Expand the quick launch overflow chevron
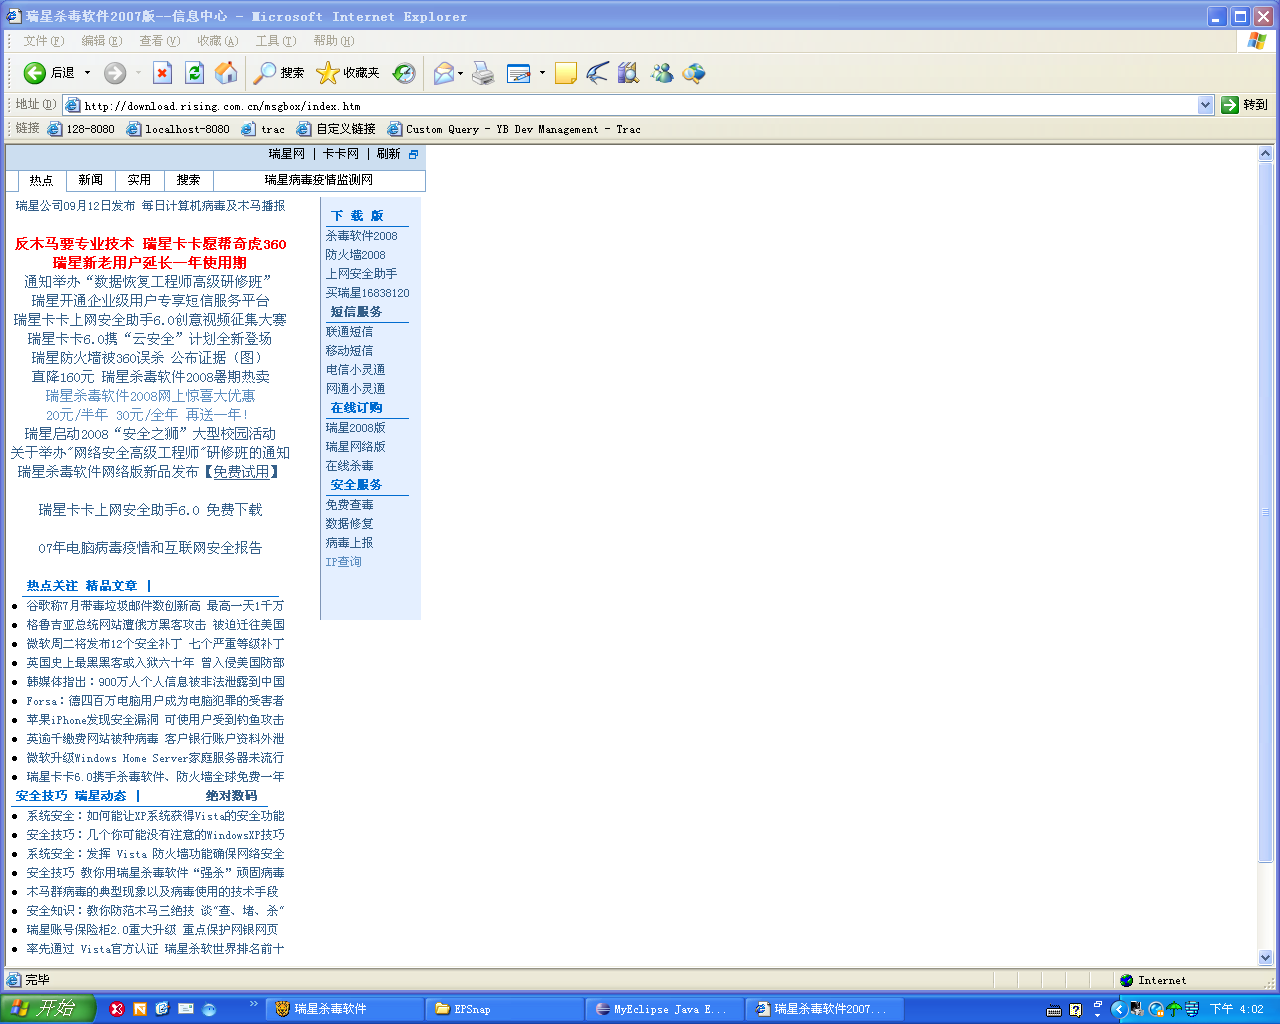The height and width of the screenshot is (1024, 1280). (x=254, y=1004)
